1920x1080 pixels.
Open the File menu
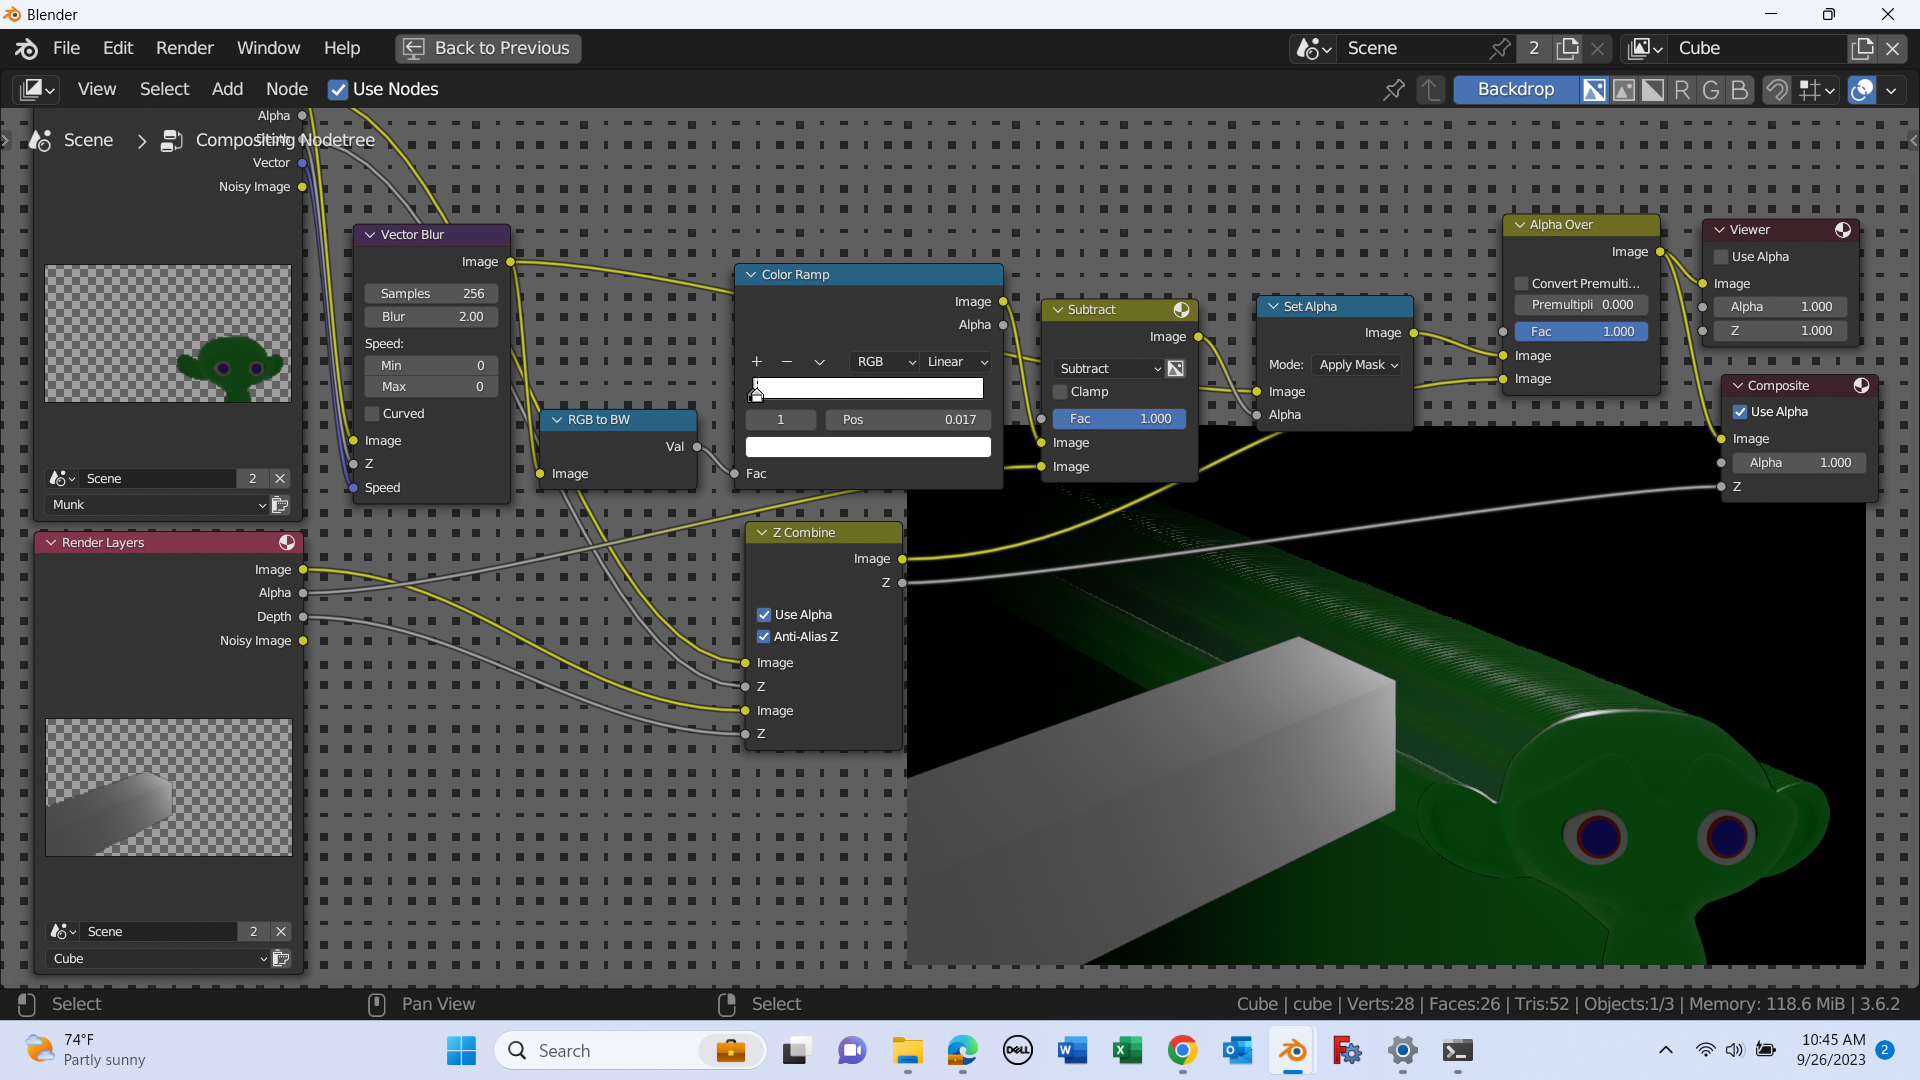tap(66, 48)
